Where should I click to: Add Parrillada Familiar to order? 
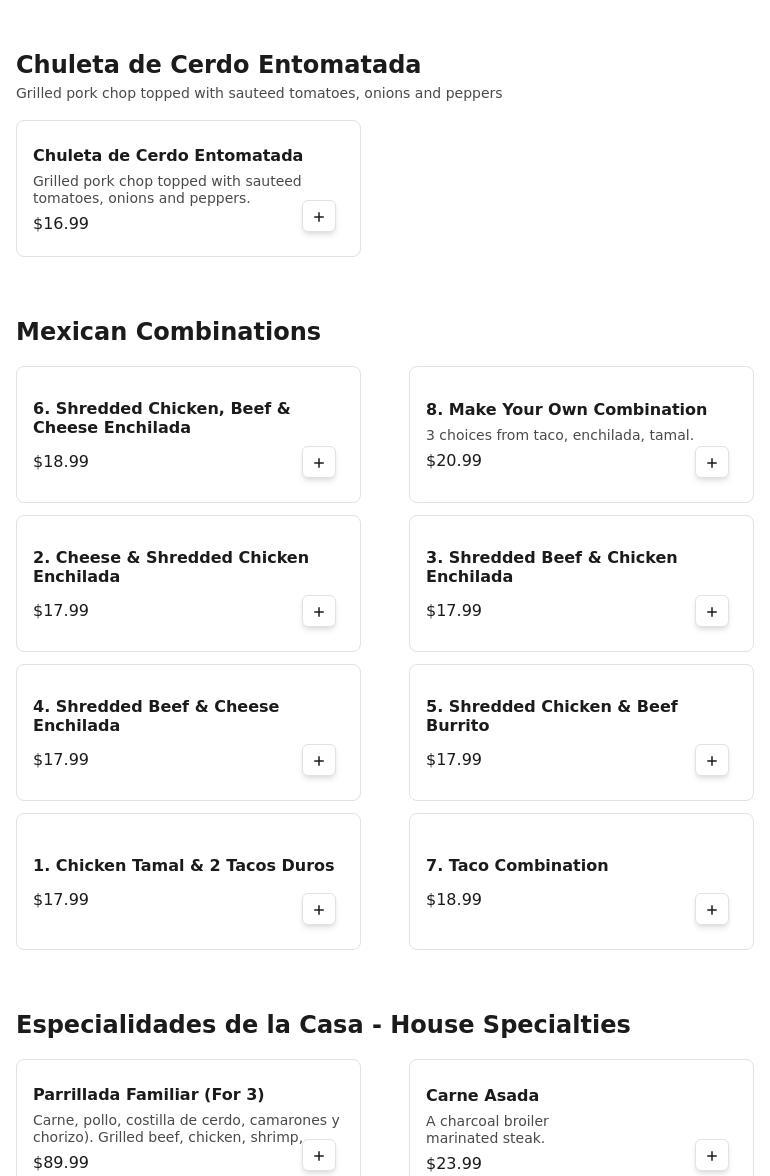[319, 1156]
